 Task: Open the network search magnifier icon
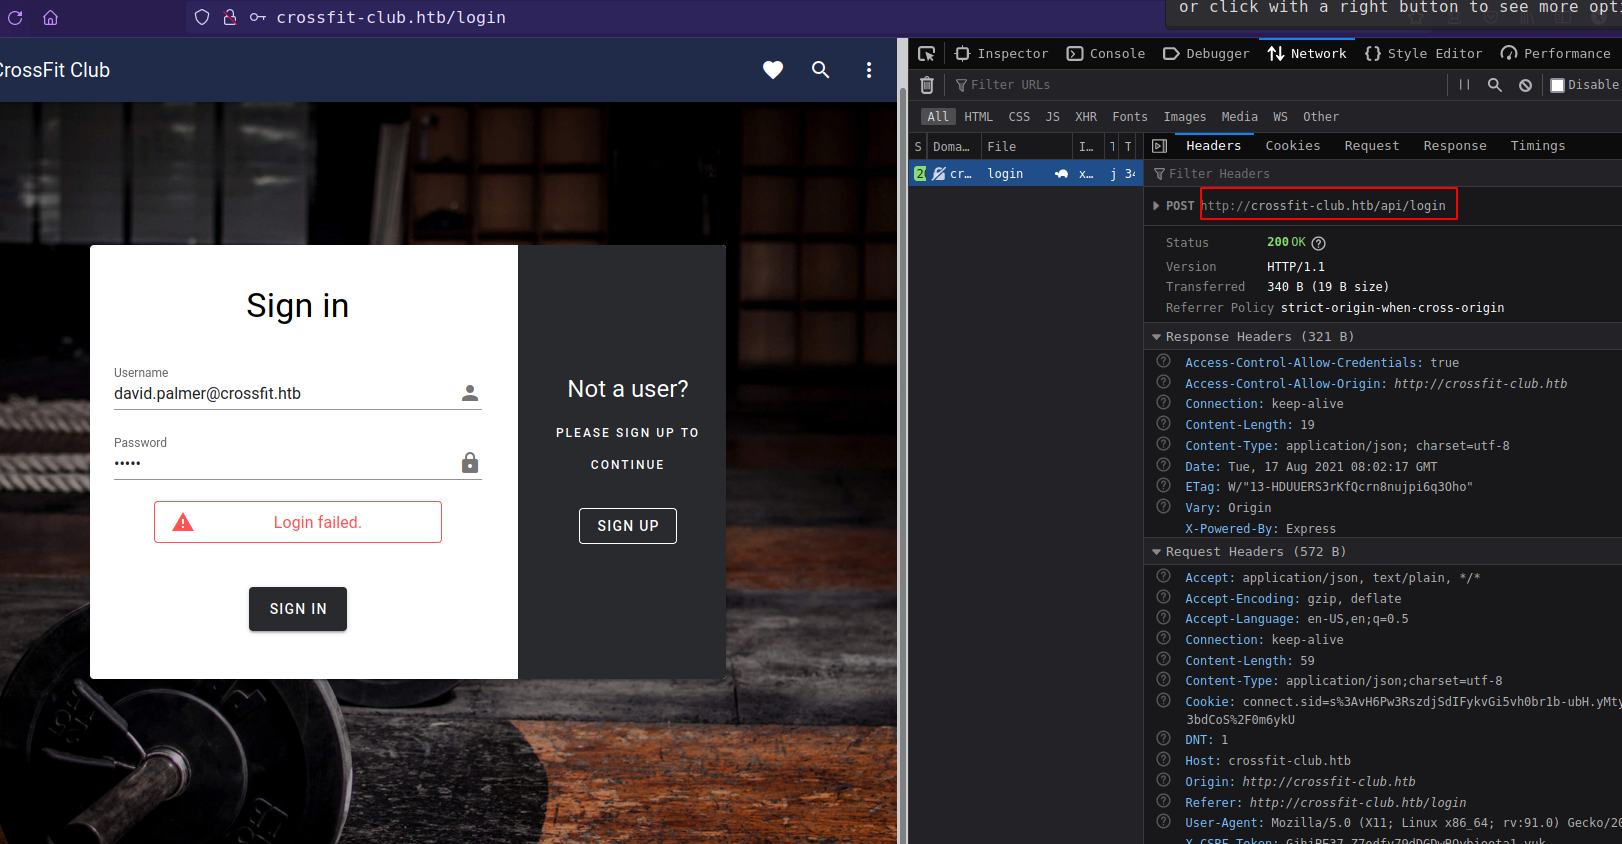1495,85
